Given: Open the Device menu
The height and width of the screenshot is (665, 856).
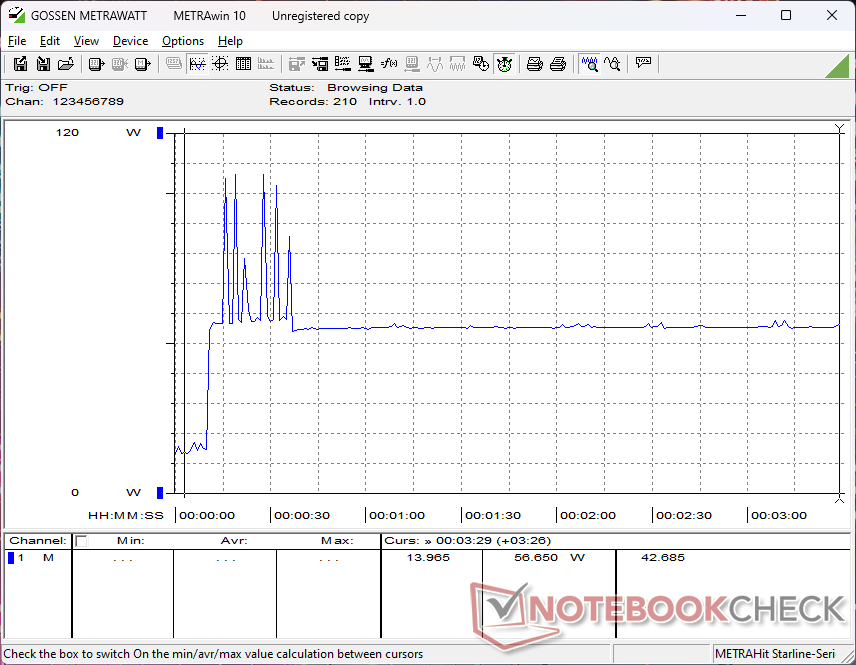Looking at the screenshot, I should (x=130, y=41).
